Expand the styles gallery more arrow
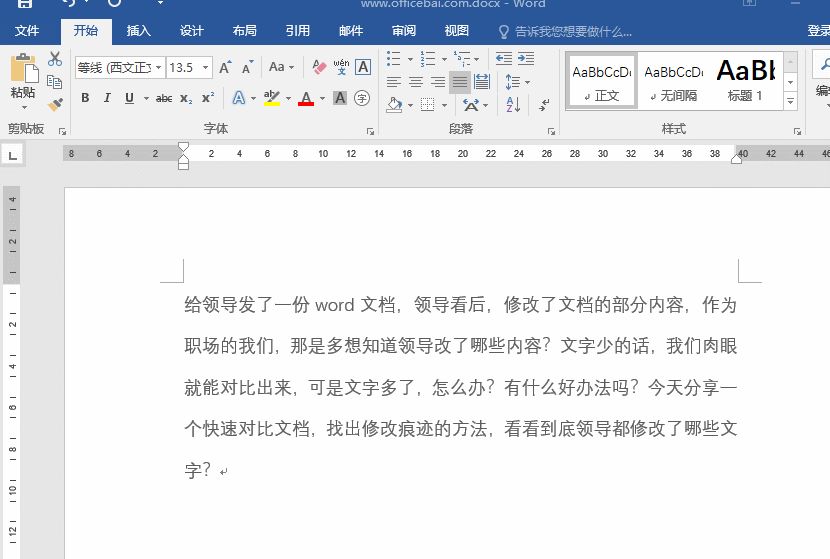The image size is (830, 559). tap(790, 102)
